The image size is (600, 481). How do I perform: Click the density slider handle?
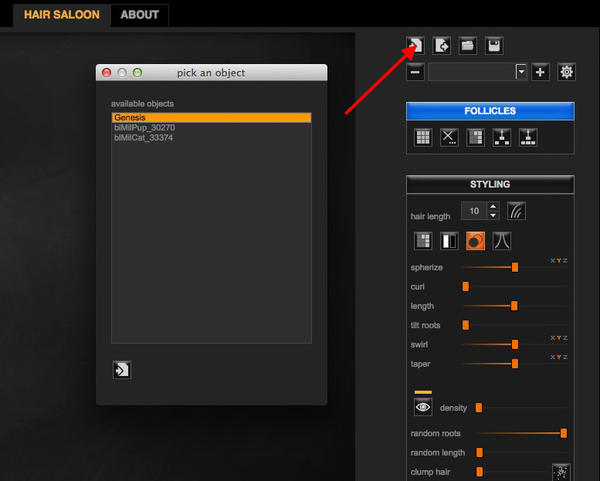tap(479, 408)
